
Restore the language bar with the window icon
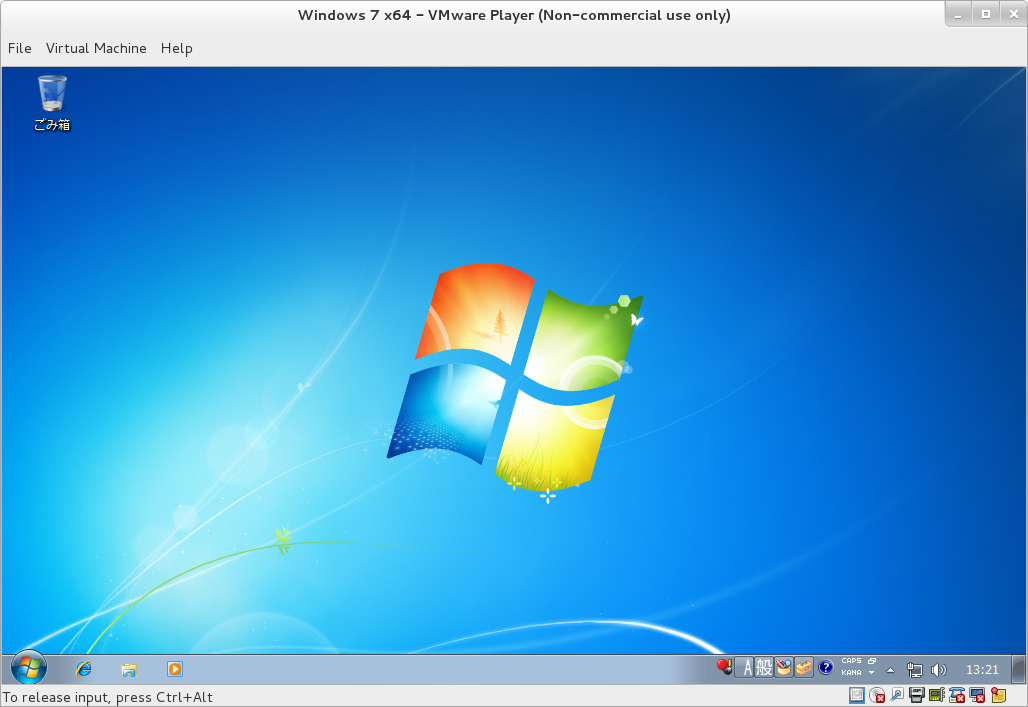[x=872, y=661]
